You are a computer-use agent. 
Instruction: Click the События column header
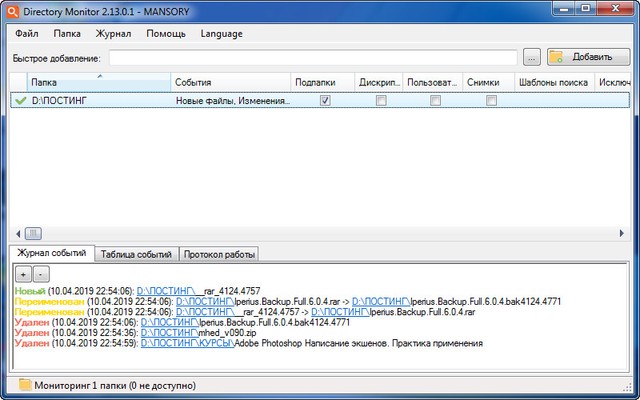tap(230, 82)
